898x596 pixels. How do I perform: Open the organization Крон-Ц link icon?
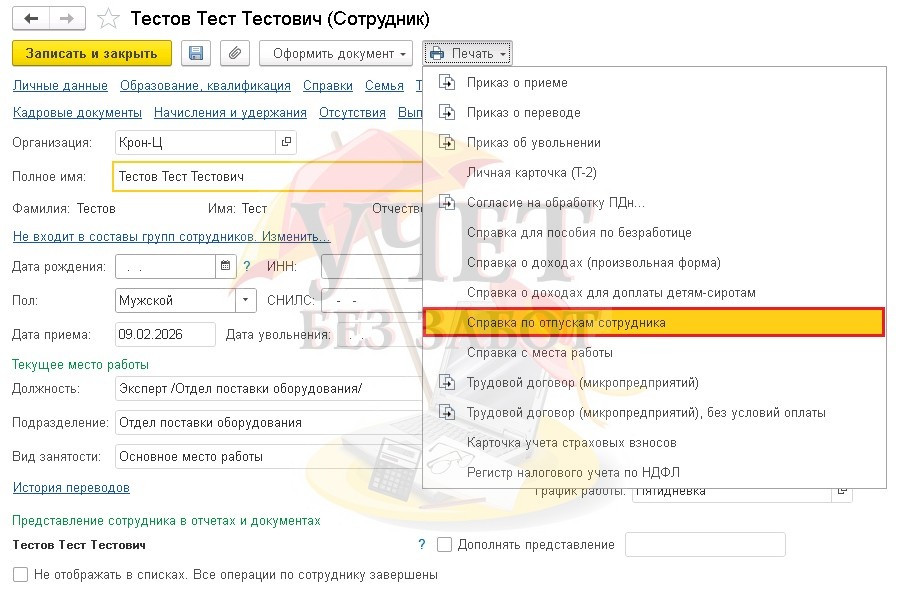(286, 141)
